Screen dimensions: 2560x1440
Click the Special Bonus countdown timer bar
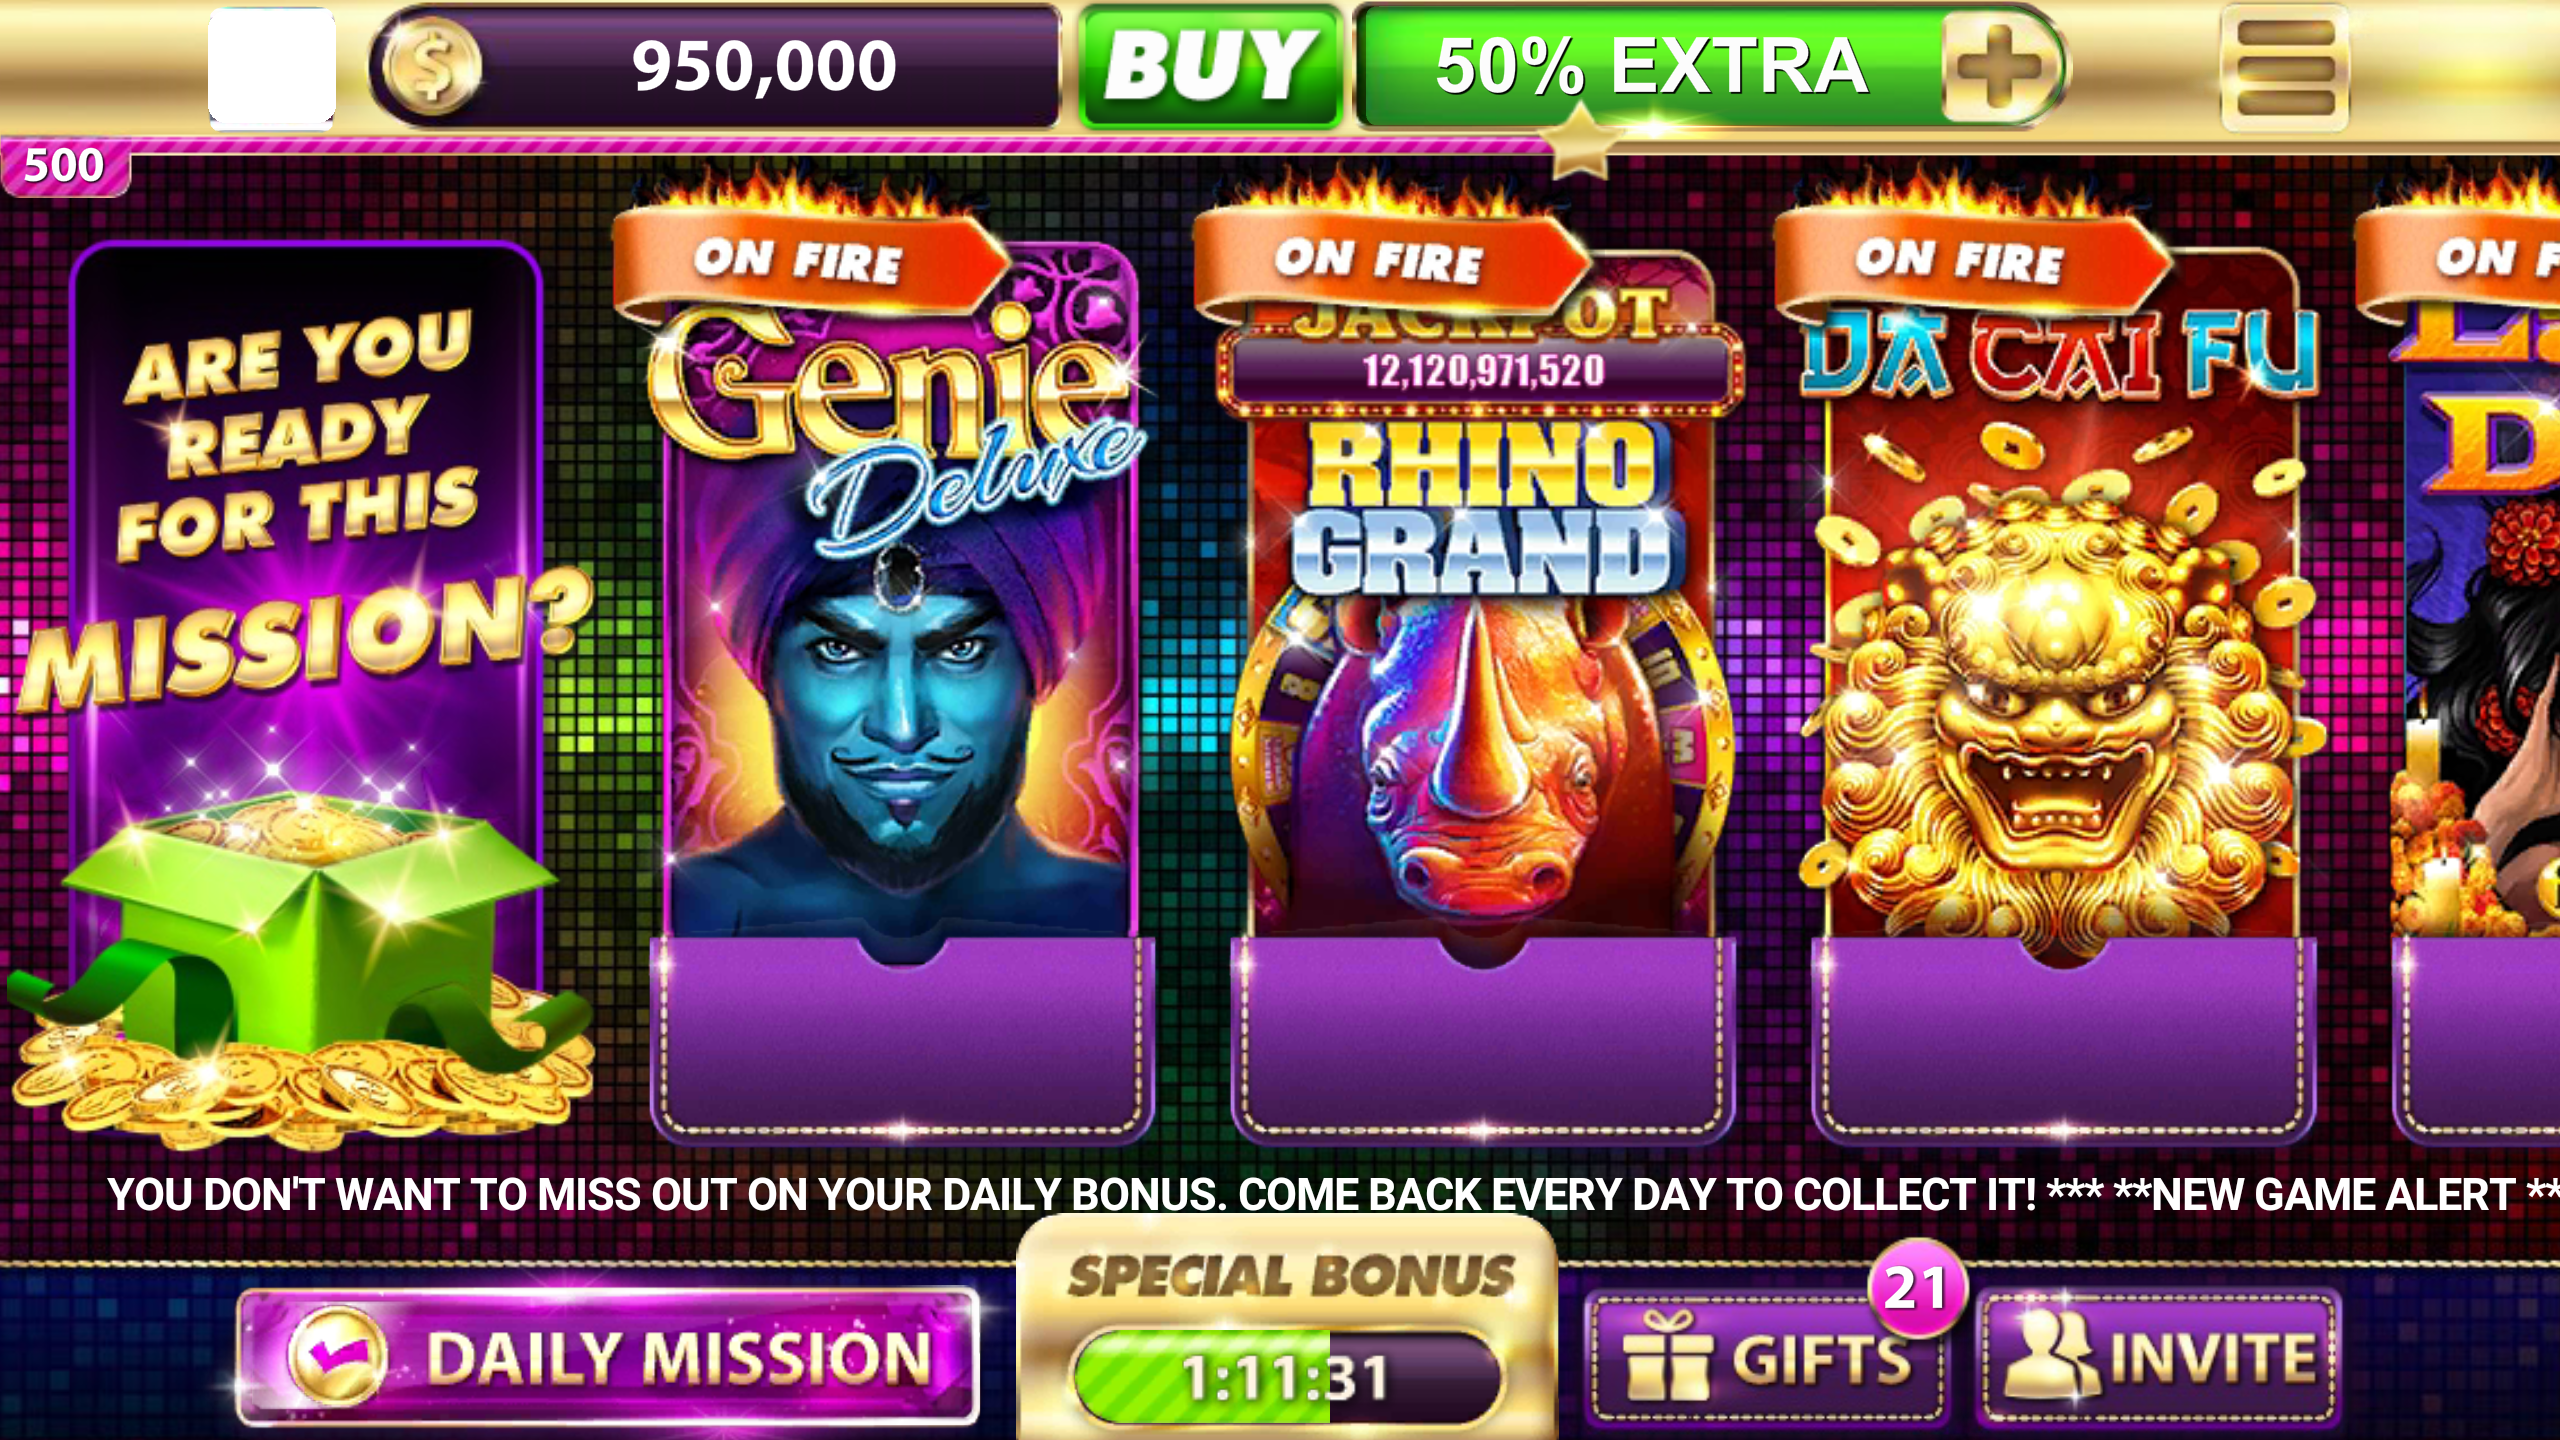pos(1287,1376)
